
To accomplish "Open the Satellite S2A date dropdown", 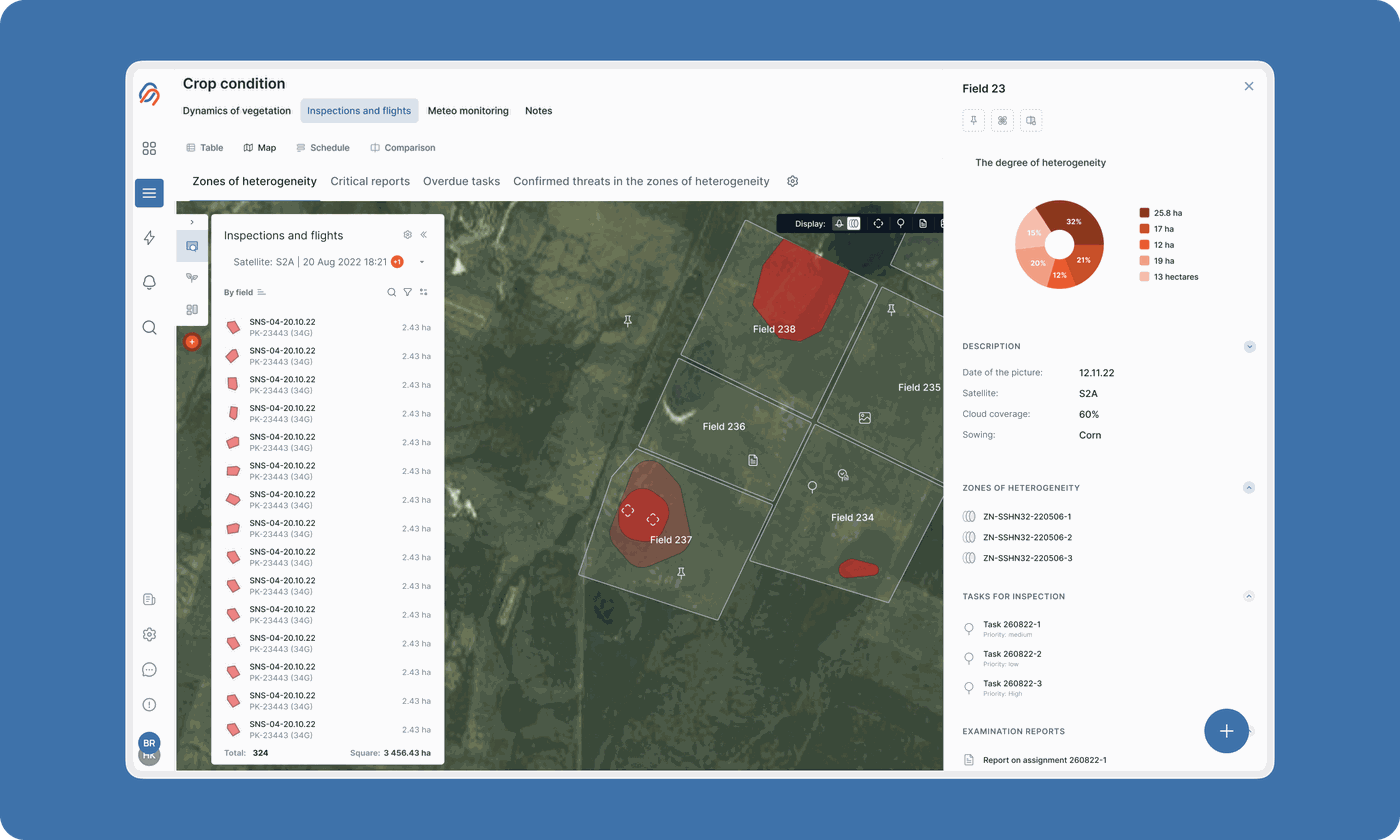I will click(421, 262).
